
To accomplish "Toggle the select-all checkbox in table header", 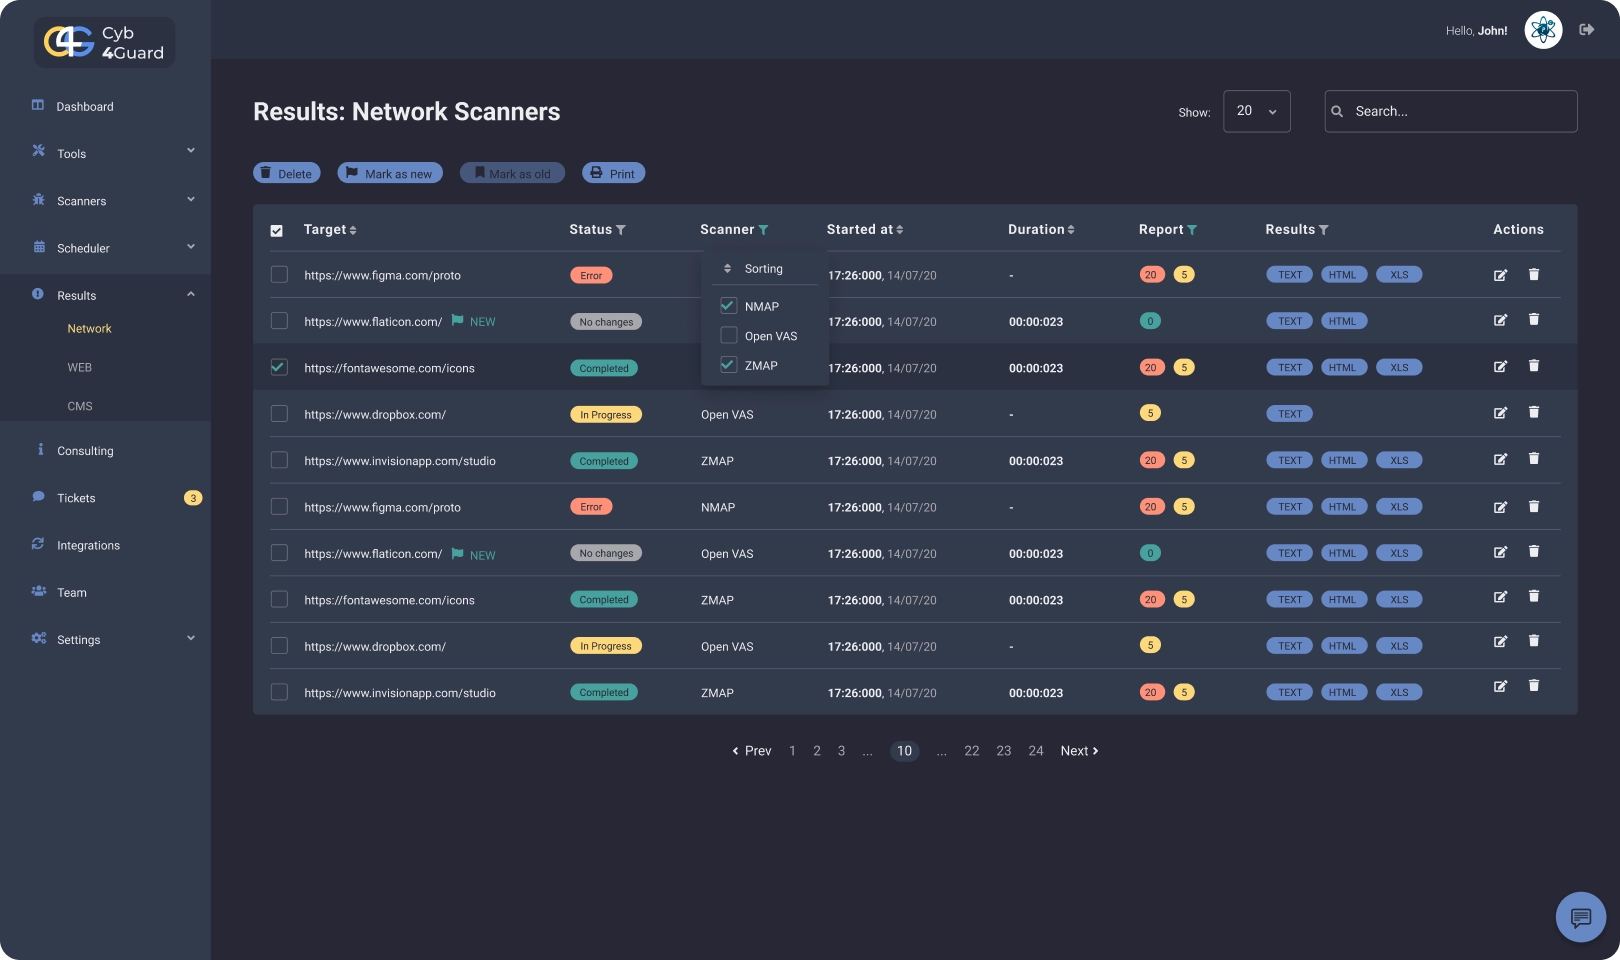I will 277,230.
